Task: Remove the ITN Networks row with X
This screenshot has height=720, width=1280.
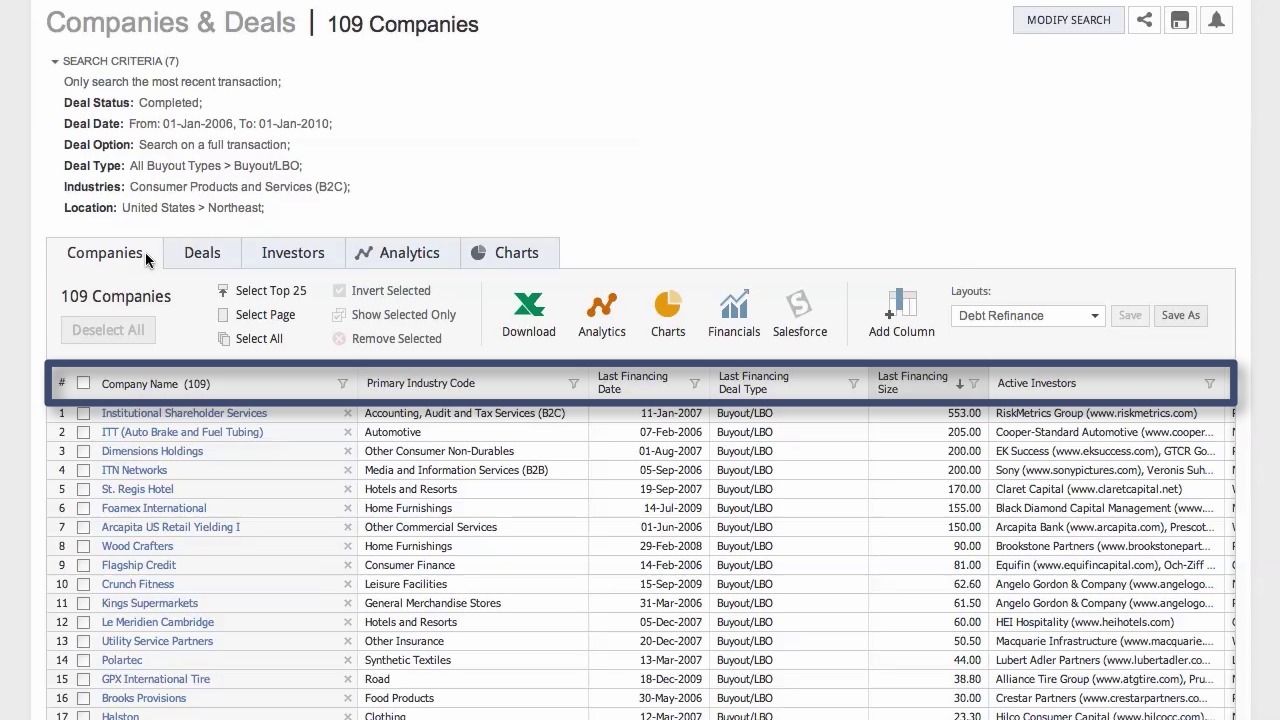Action: point(348,470)
